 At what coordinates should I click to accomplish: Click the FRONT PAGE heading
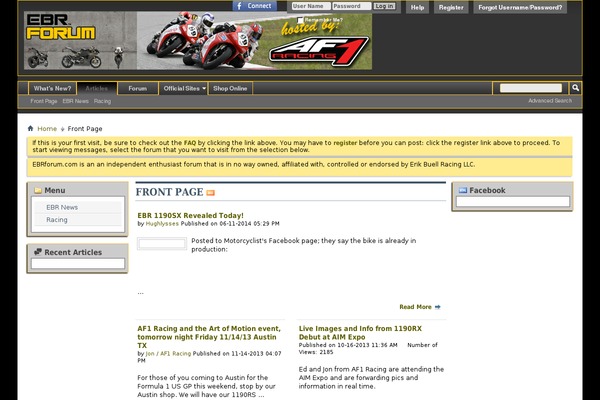pos(170,192)
